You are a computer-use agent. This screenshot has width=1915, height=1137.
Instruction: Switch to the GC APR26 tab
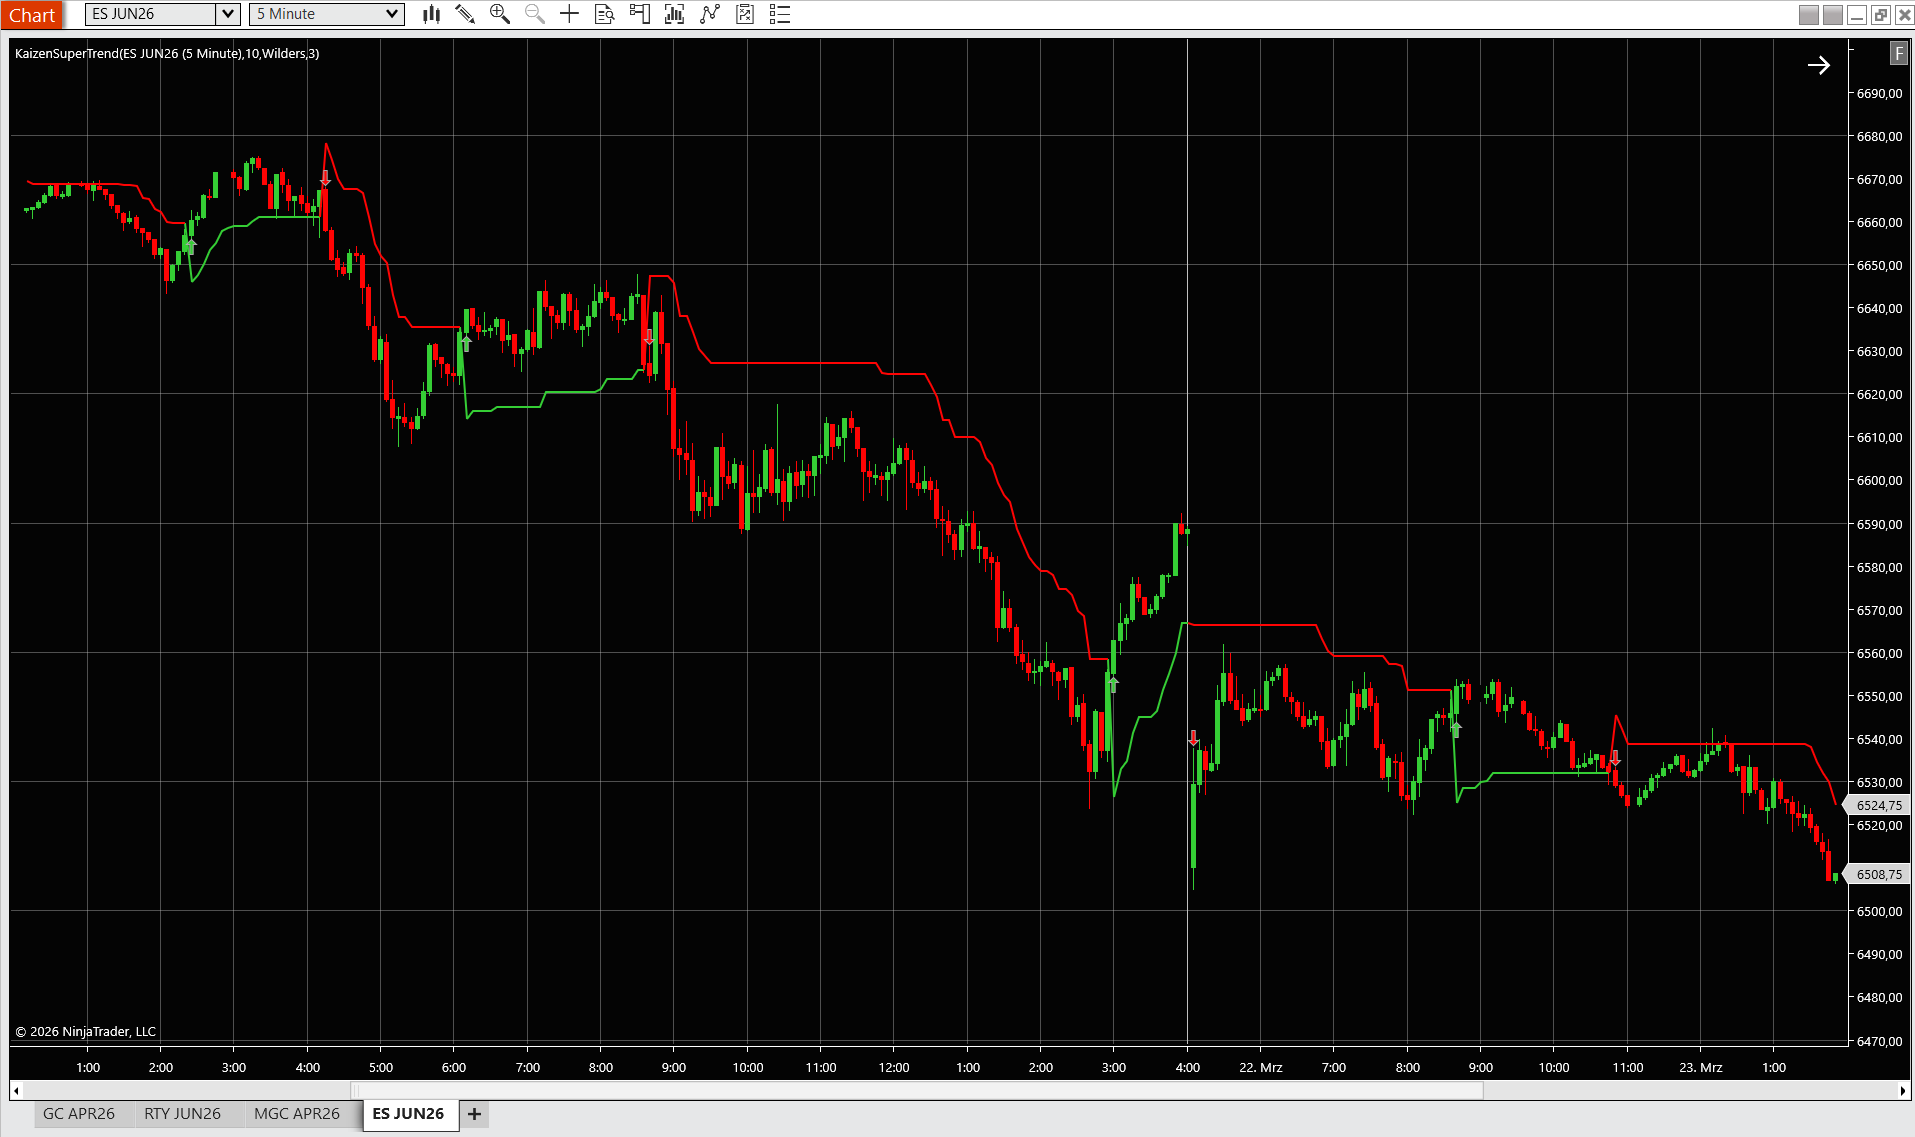tap(79, 1113)
